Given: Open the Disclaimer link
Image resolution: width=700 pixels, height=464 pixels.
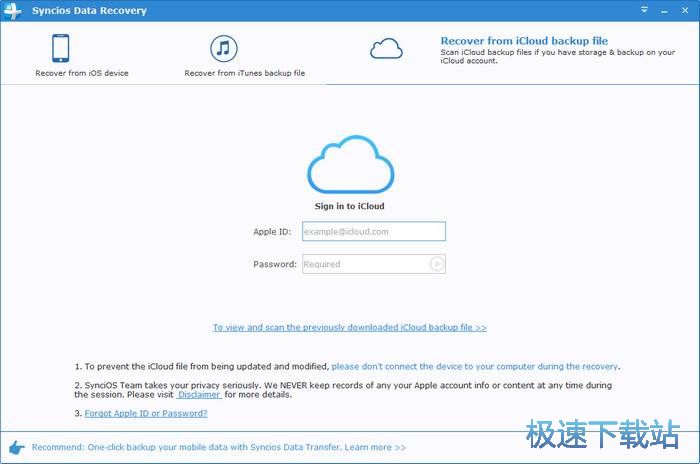Looking at the screenshot, I should [x=199, y=395].
